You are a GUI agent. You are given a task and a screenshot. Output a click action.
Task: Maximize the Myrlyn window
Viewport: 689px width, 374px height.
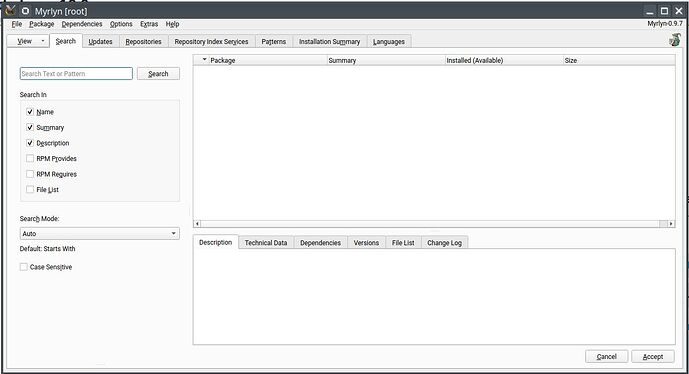point(664,11)
